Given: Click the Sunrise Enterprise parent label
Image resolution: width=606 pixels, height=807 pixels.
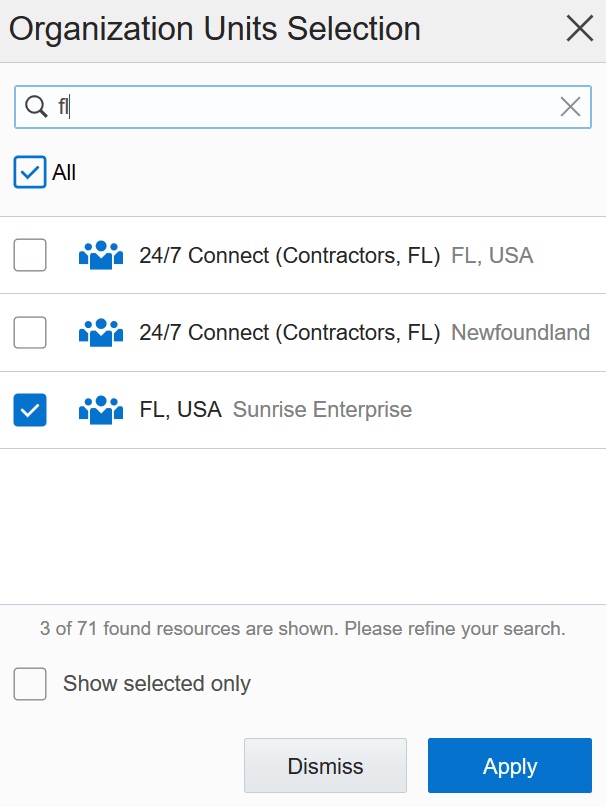Looking at the screenshot, I should point(322,410).
